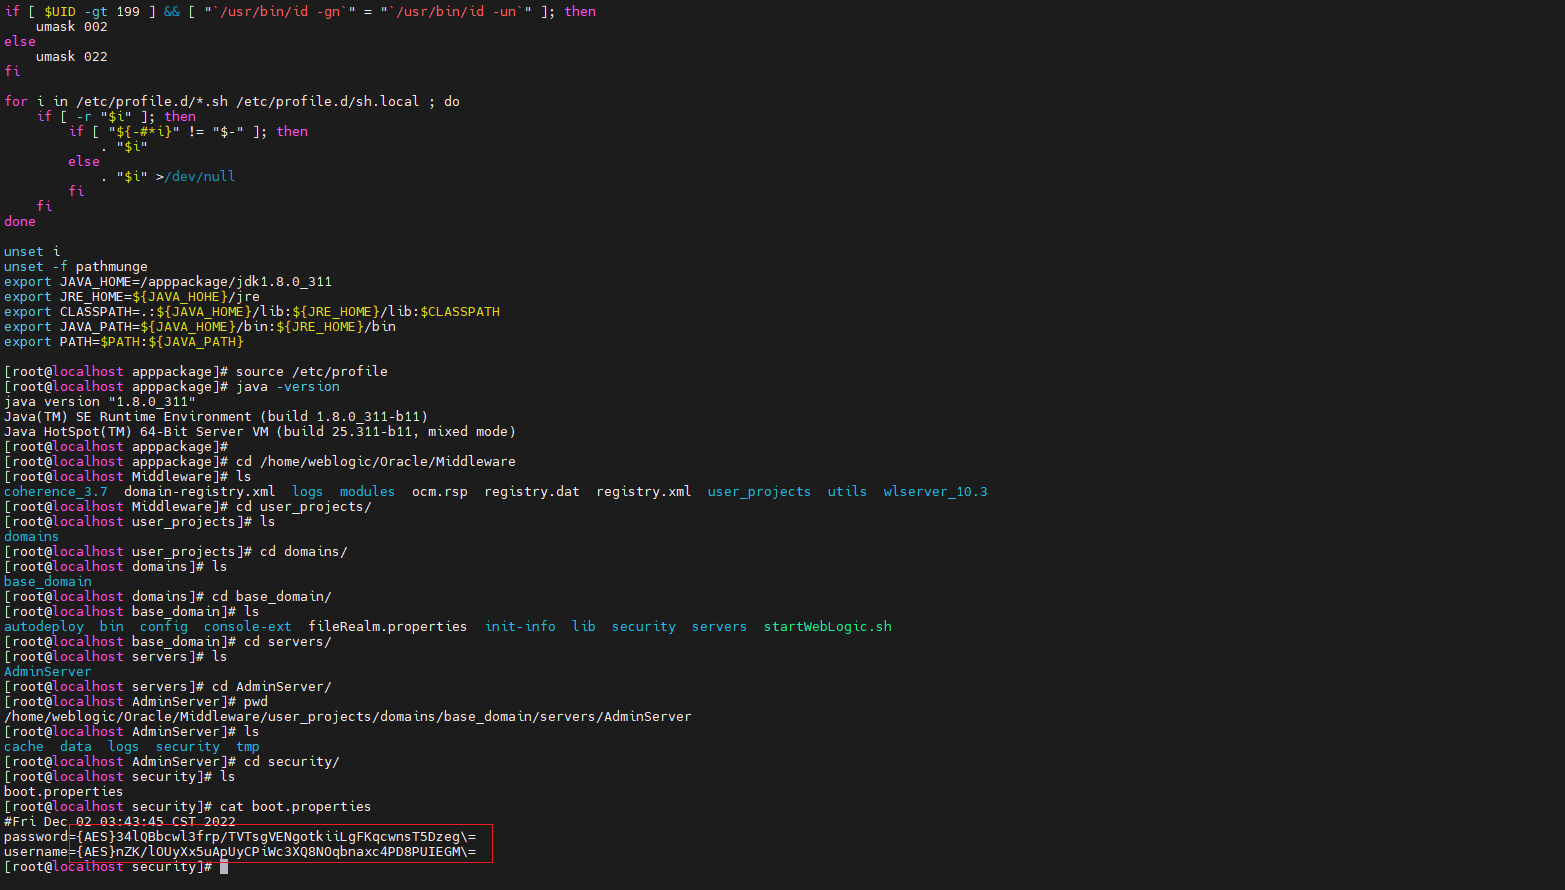Click the 'autodeploy' directory name
The image size is (1565, 890).
click(44, 627)
